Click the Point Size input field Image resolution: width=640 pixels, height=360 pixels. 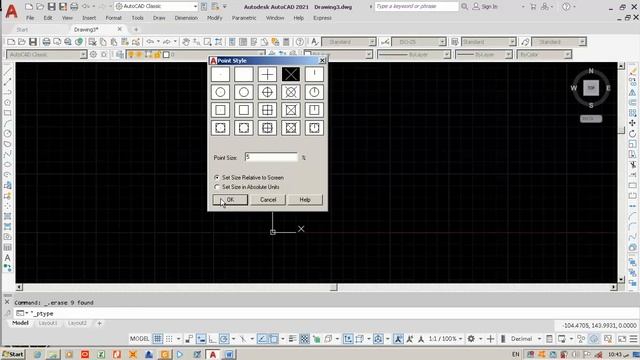click(271, 157)
